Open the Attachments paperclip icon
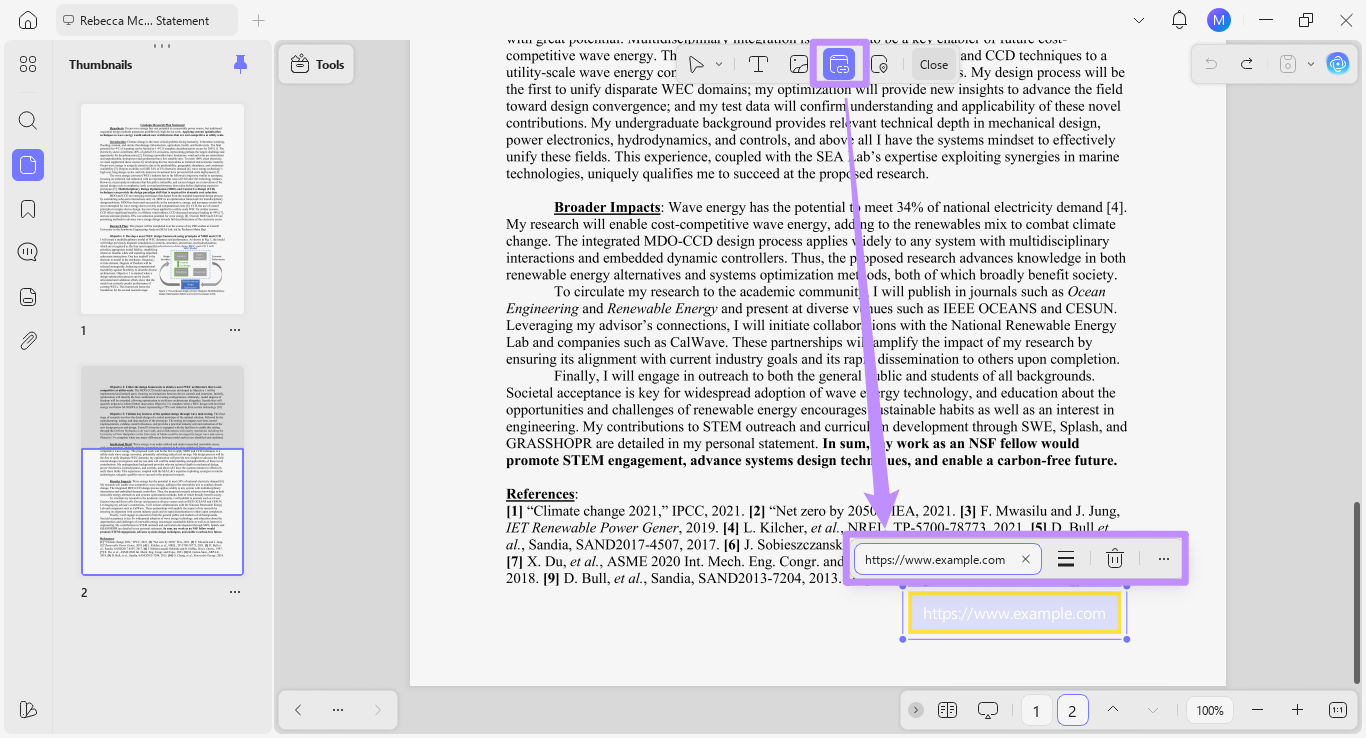This screenshot has height=738, width=1366. (28, 341)
